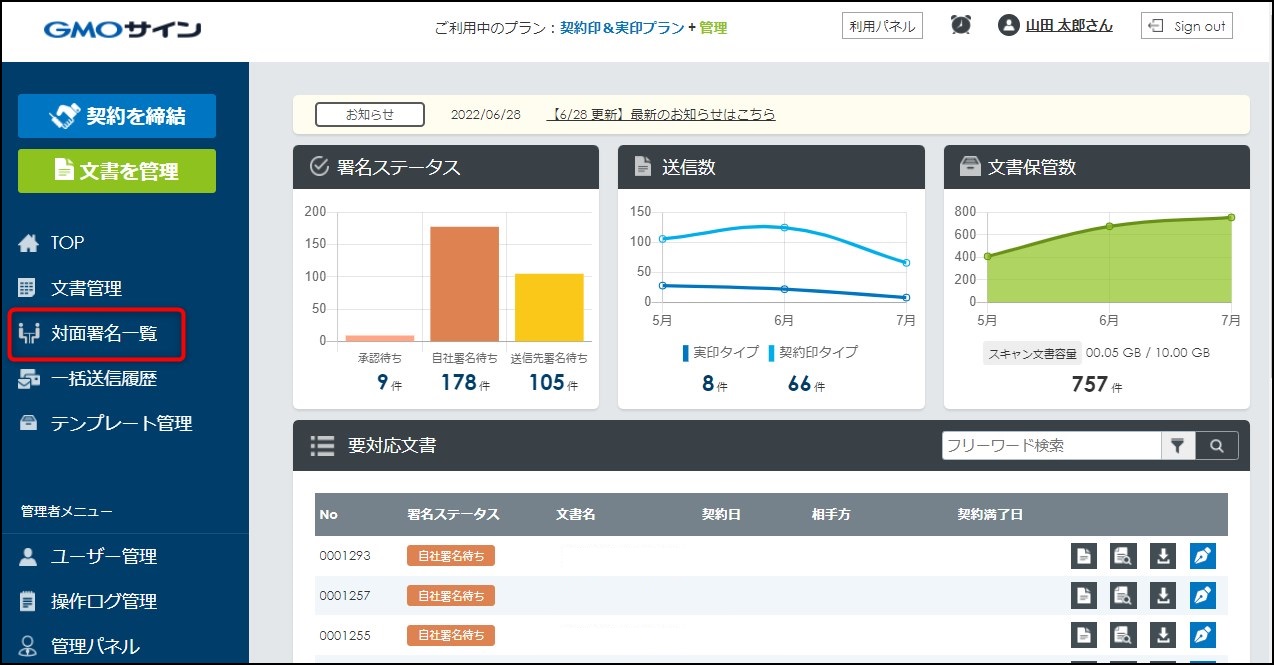
Task: Download document 0001293
Action: click(x=1163, y=556)
